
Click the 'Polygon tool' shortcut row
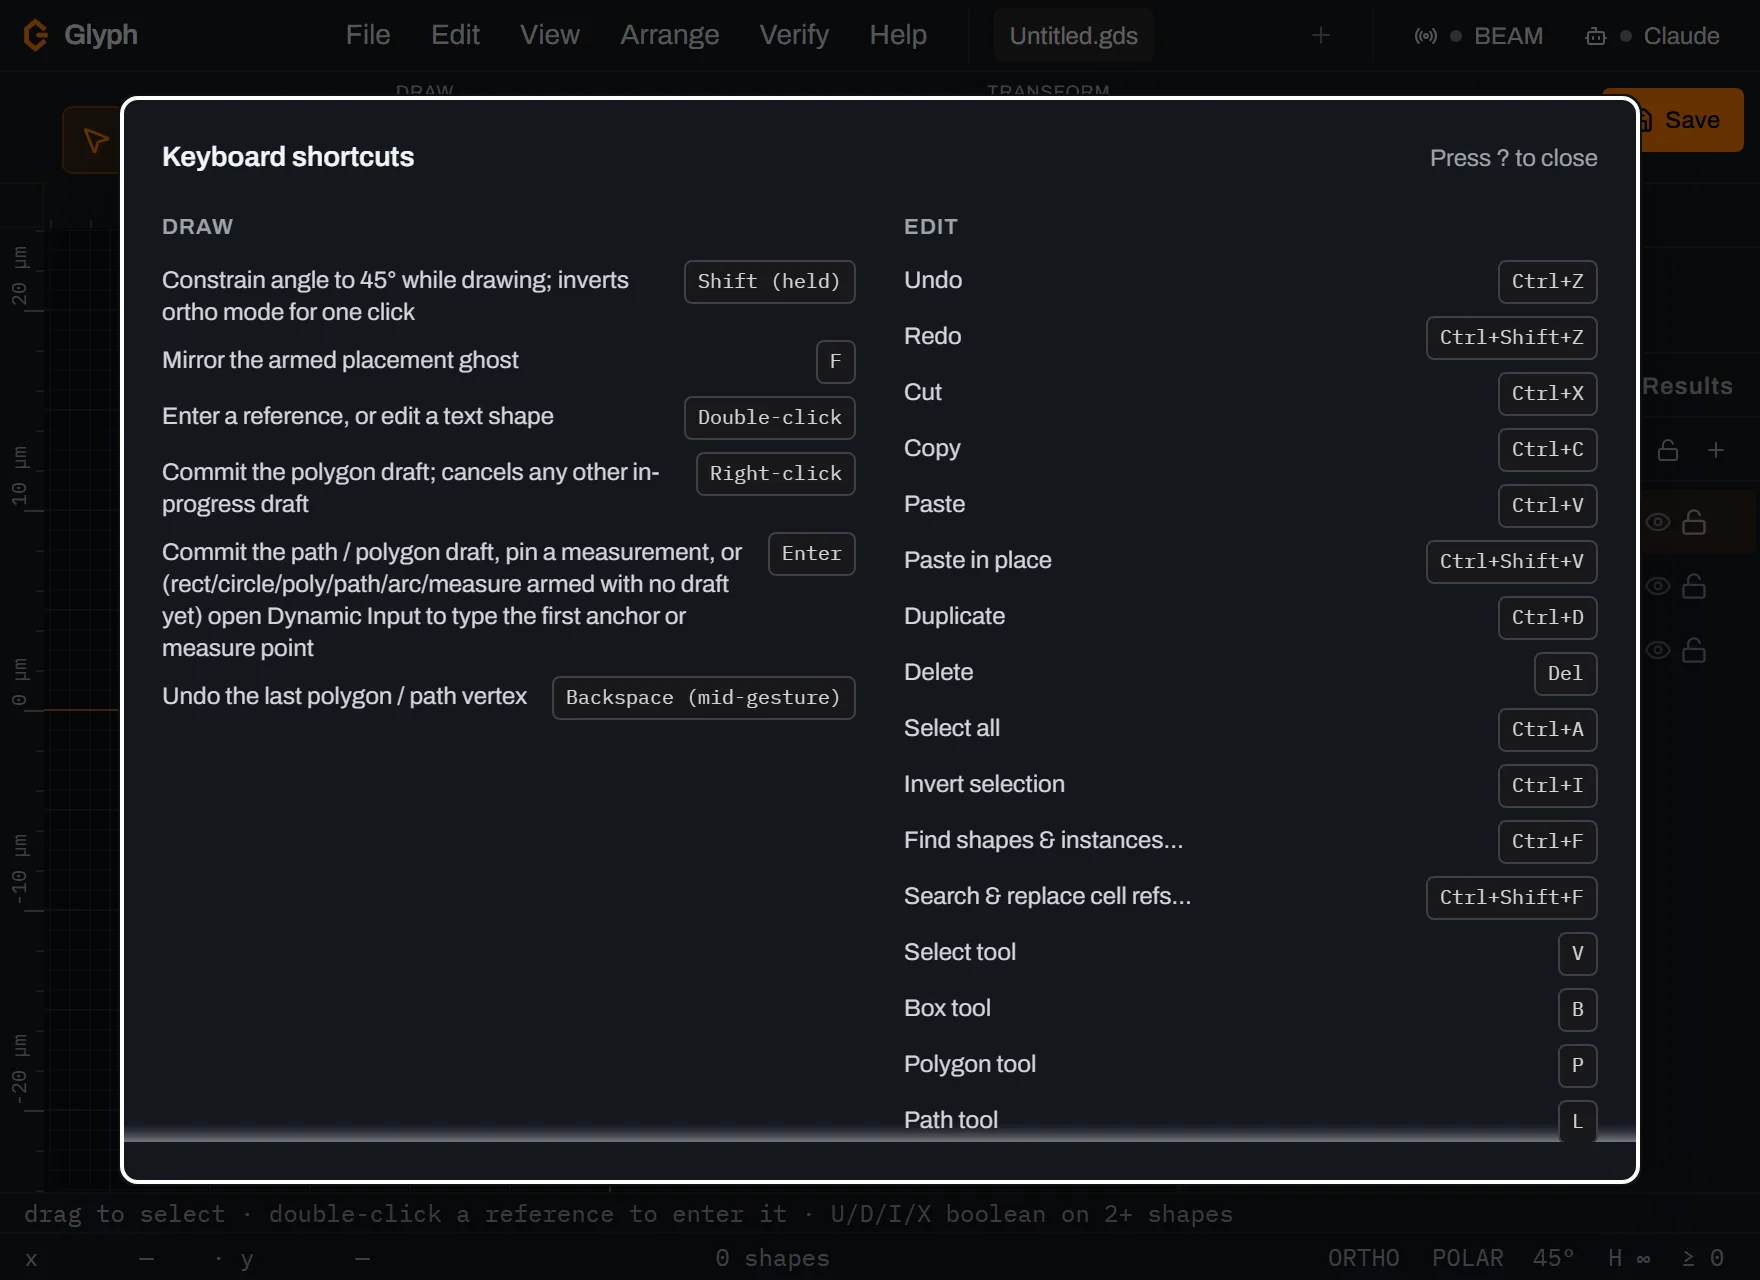tap(1250, 1065)
